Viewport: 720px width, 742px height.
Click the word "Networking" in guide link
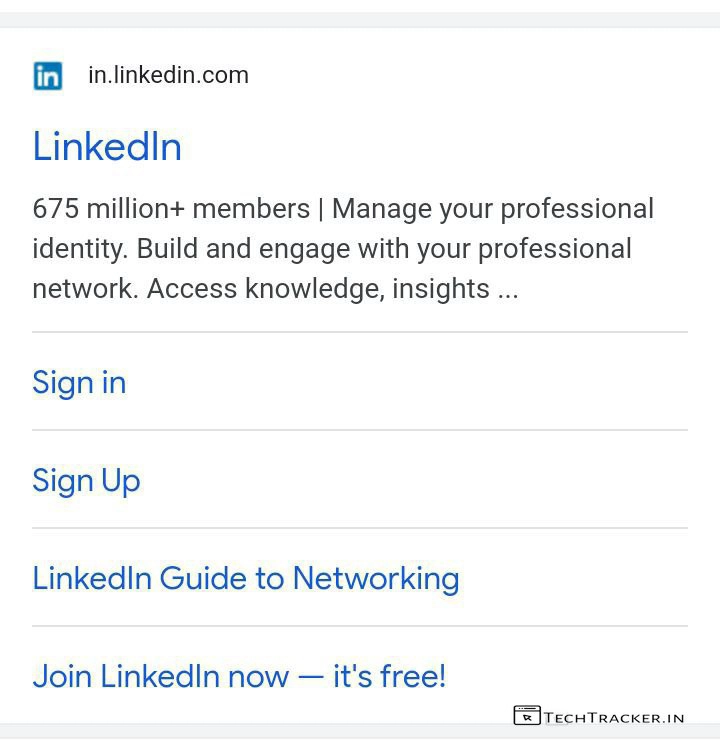tap(376, 578)
